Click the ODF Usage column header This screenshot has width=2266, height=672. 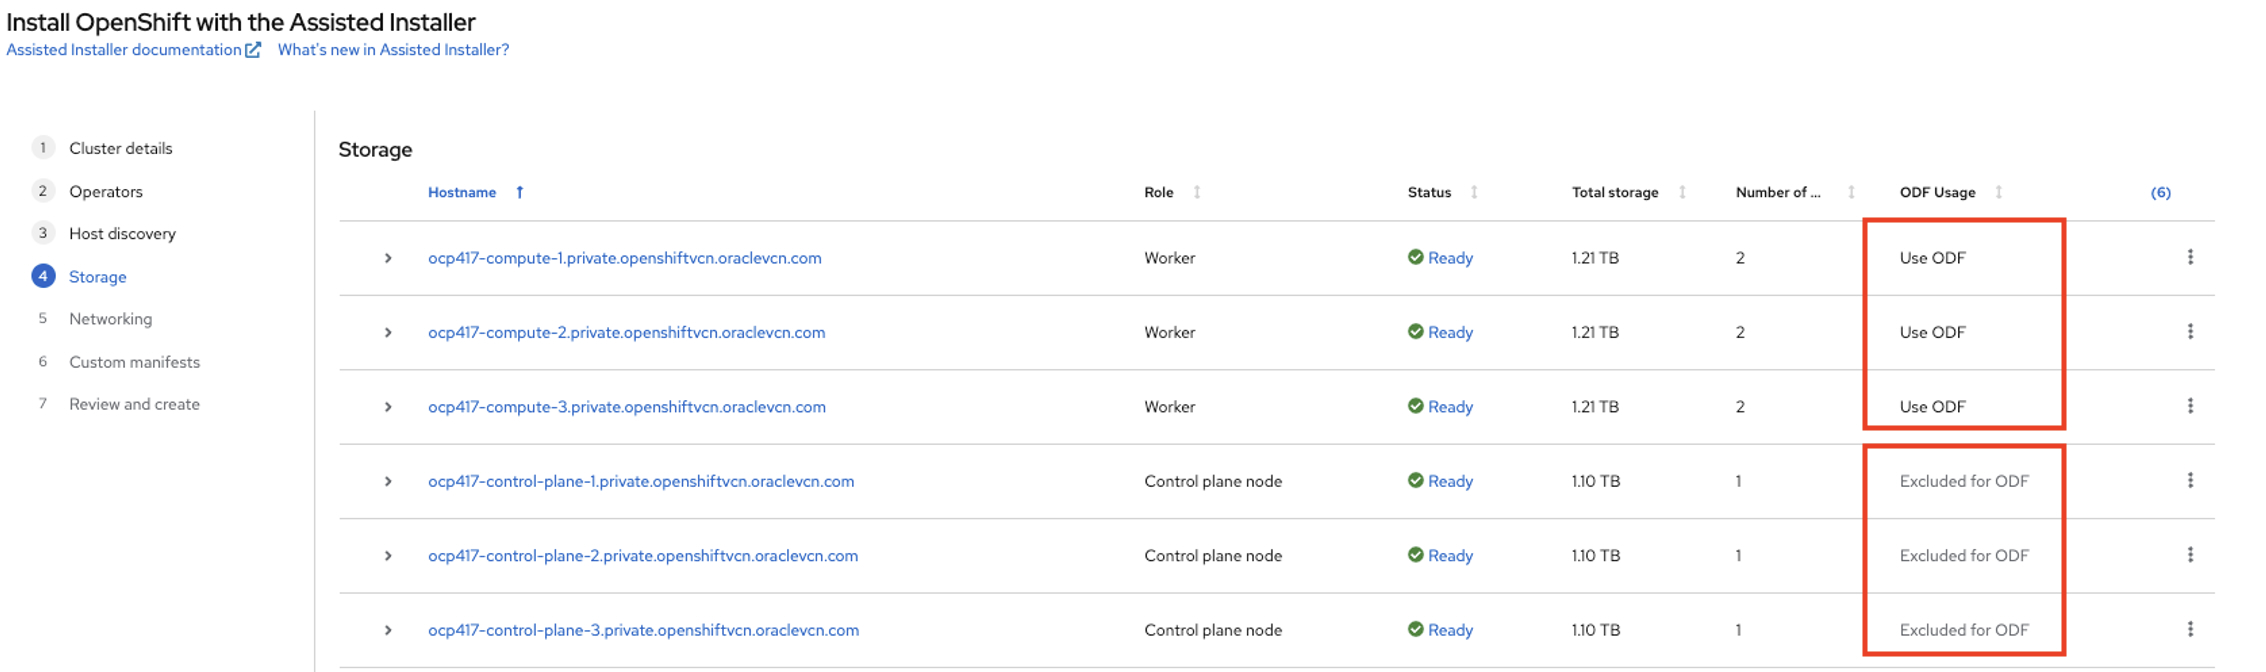[x=1937, y=192]
